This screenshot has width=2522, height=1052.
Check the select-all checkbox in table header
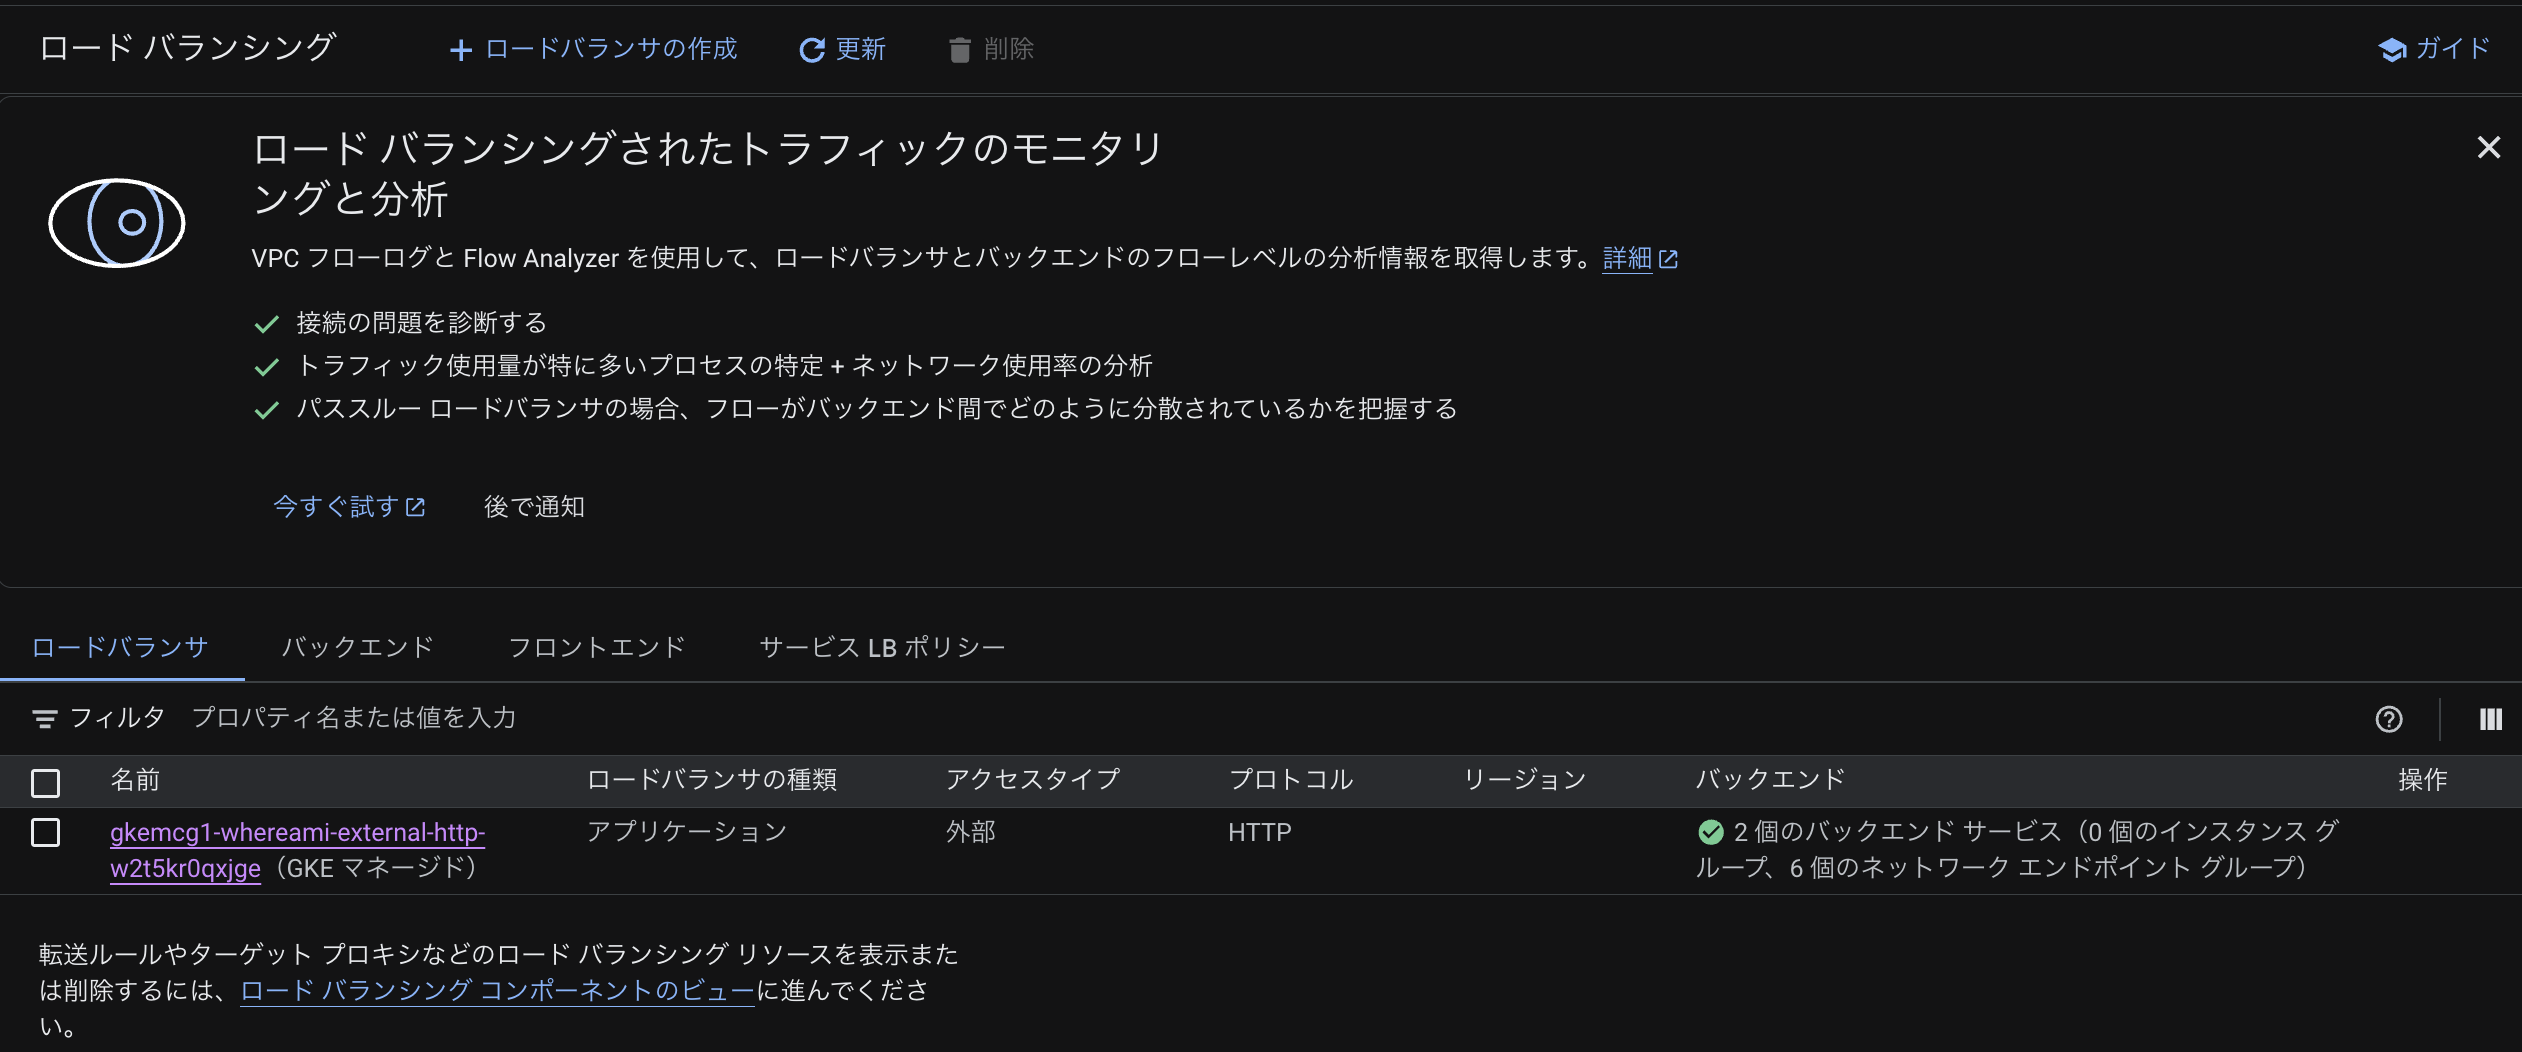46,783
